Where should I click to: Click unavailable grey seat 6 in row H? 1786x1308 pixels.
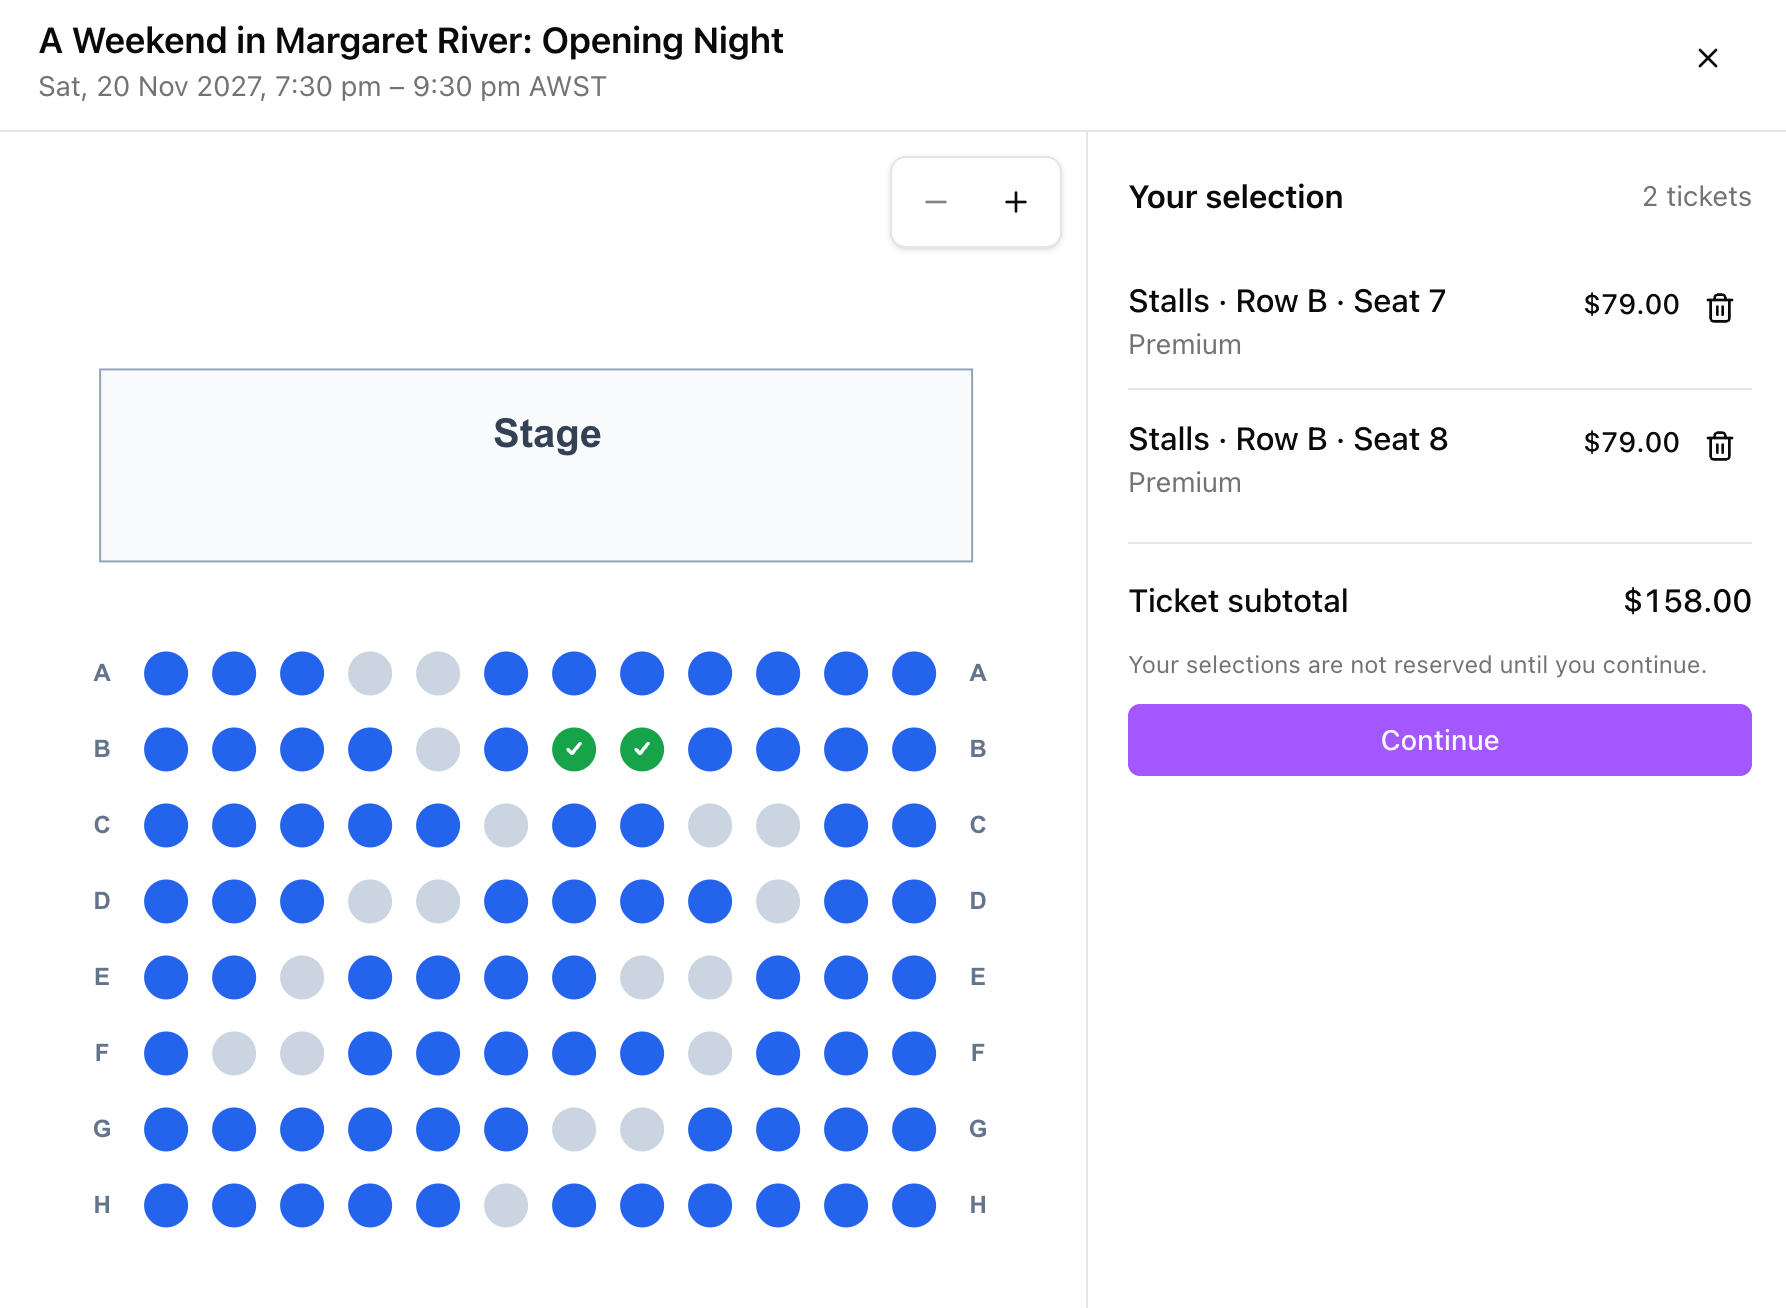[x=506, y=1205]
